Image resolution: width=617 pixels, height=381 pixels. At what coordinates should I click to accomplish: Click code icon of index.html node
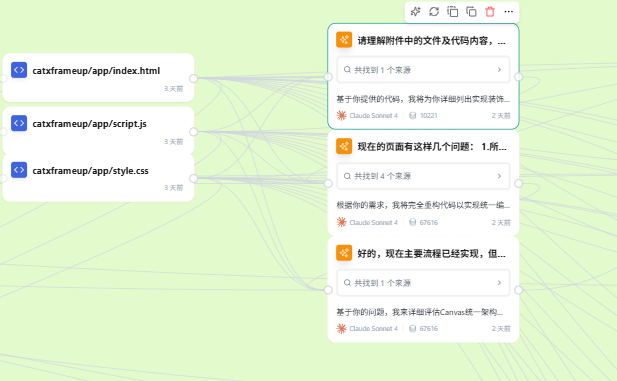click(19, 70)
